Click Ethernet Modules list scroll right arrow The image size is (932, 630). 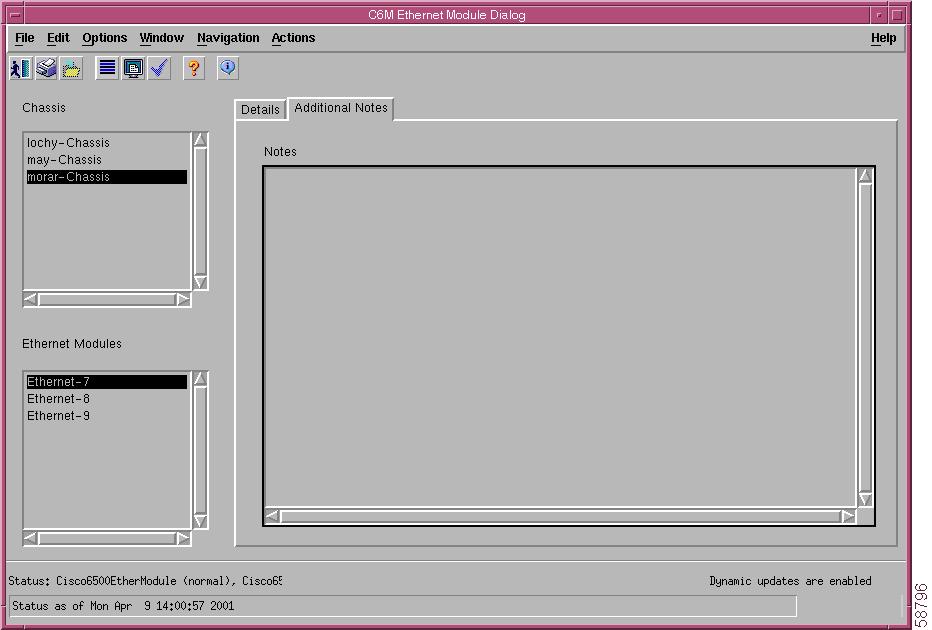coord(183,538)
